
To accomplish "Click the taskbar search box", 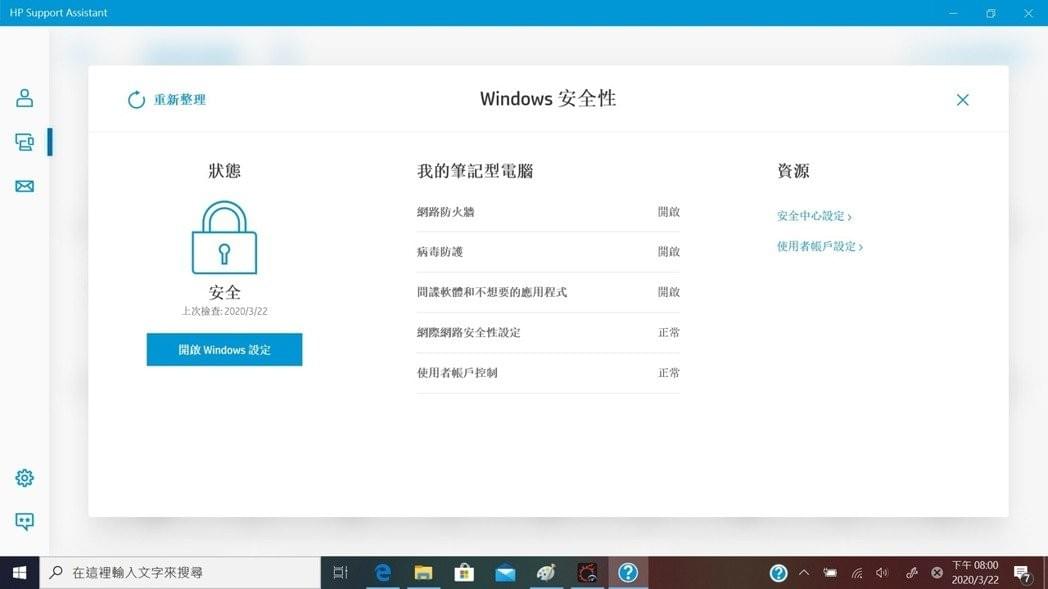I will [x=180, y=573].
